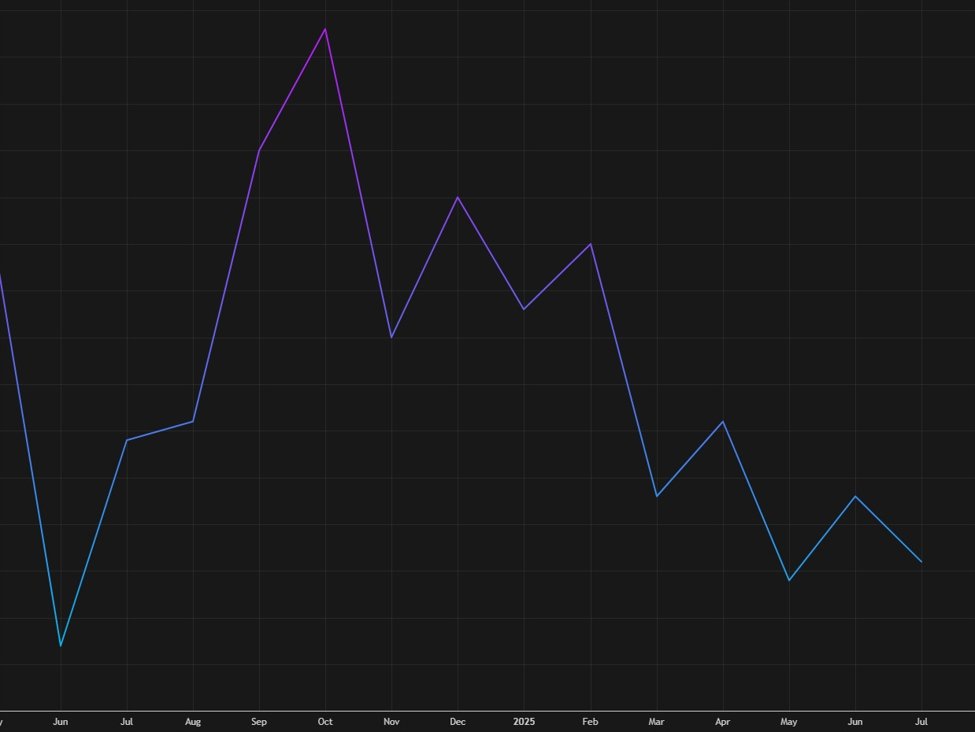Viewport: 975px width, 732px height.
Task: Select the March 2025 data point on line
Action: (x=656, y=496)
